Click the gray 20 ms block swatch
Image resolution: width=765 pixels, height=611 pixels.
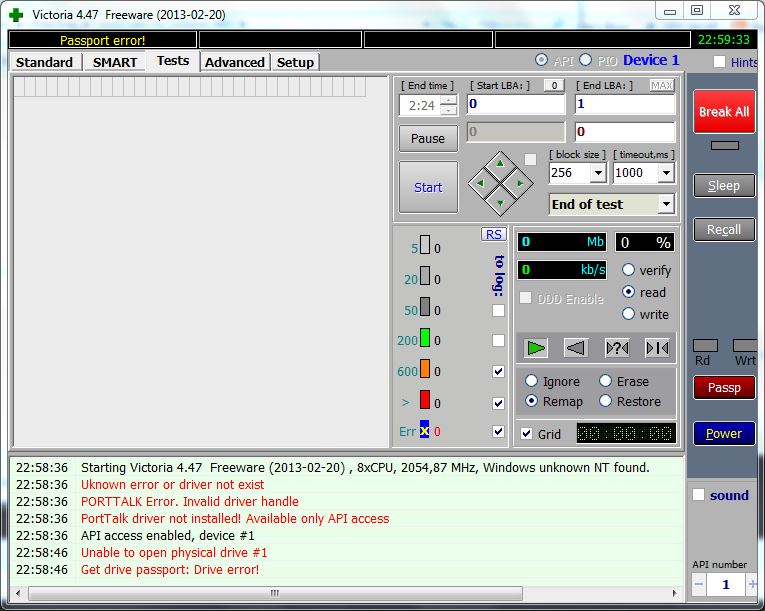pos(424,276)
